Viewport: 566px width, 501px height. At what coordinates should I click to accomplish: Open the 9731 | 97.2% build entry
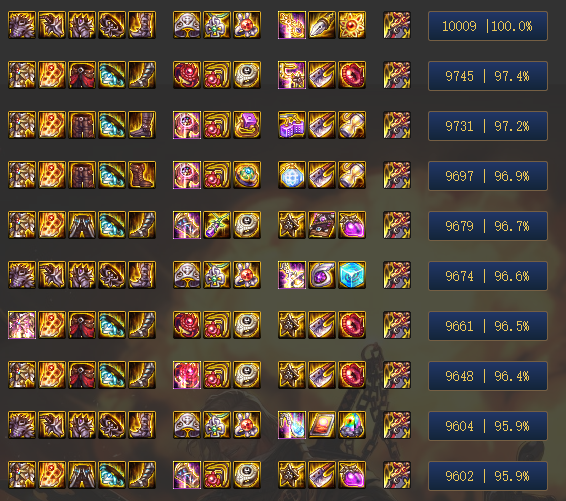(x=488, y=126)
